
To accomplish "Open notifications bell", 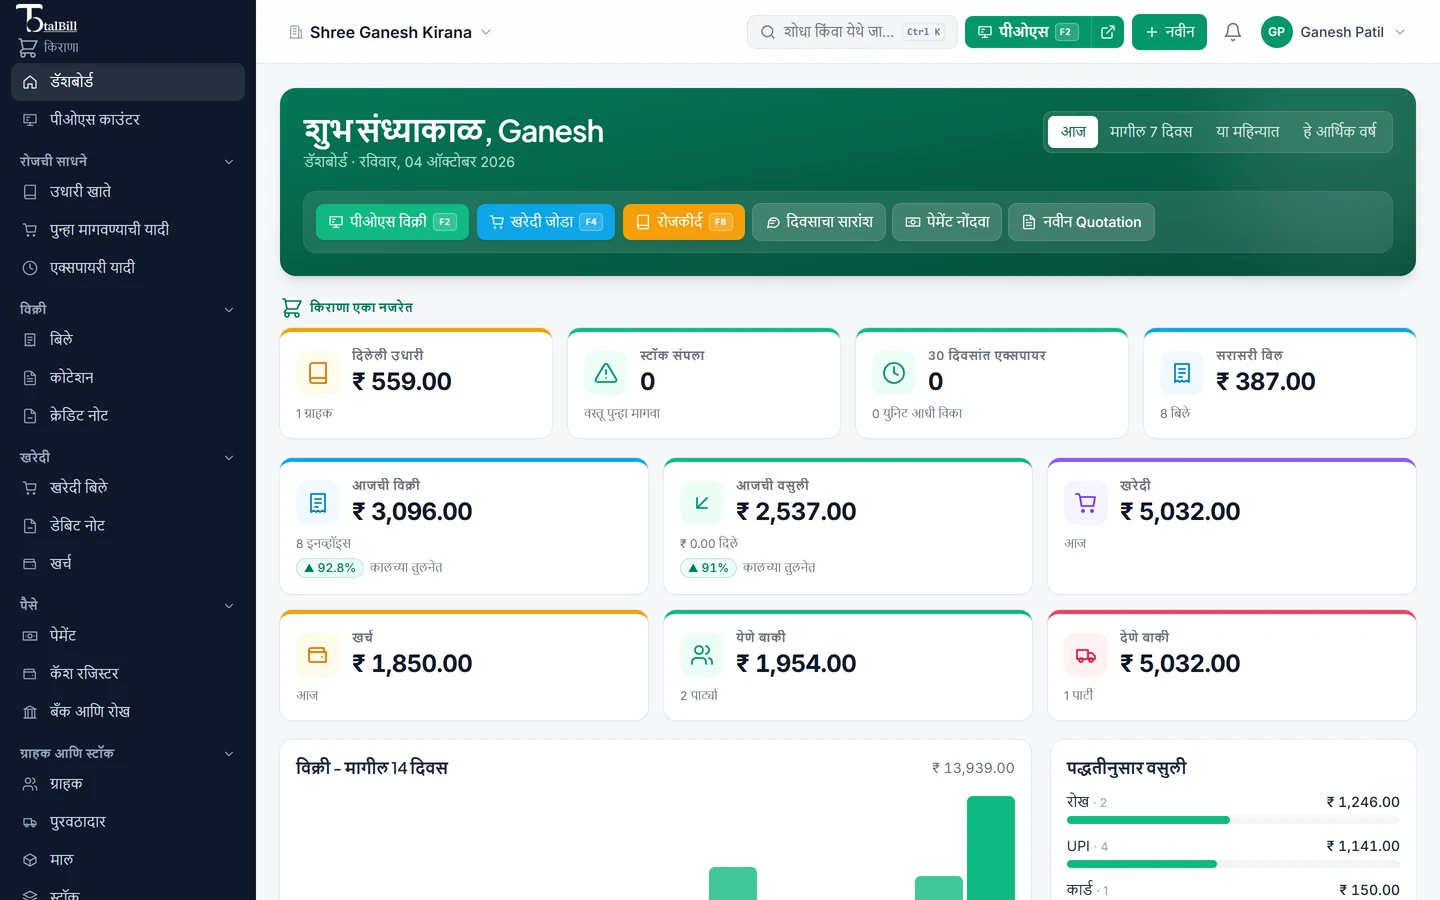I will (1233, 32).
